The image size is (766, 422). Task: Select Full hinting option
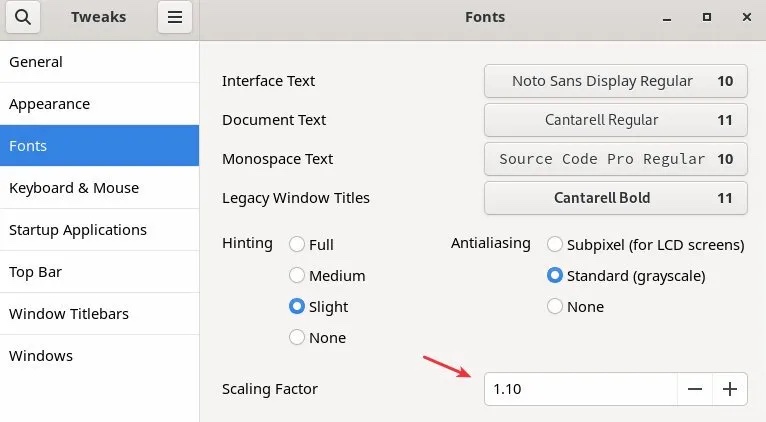point(297,244)
